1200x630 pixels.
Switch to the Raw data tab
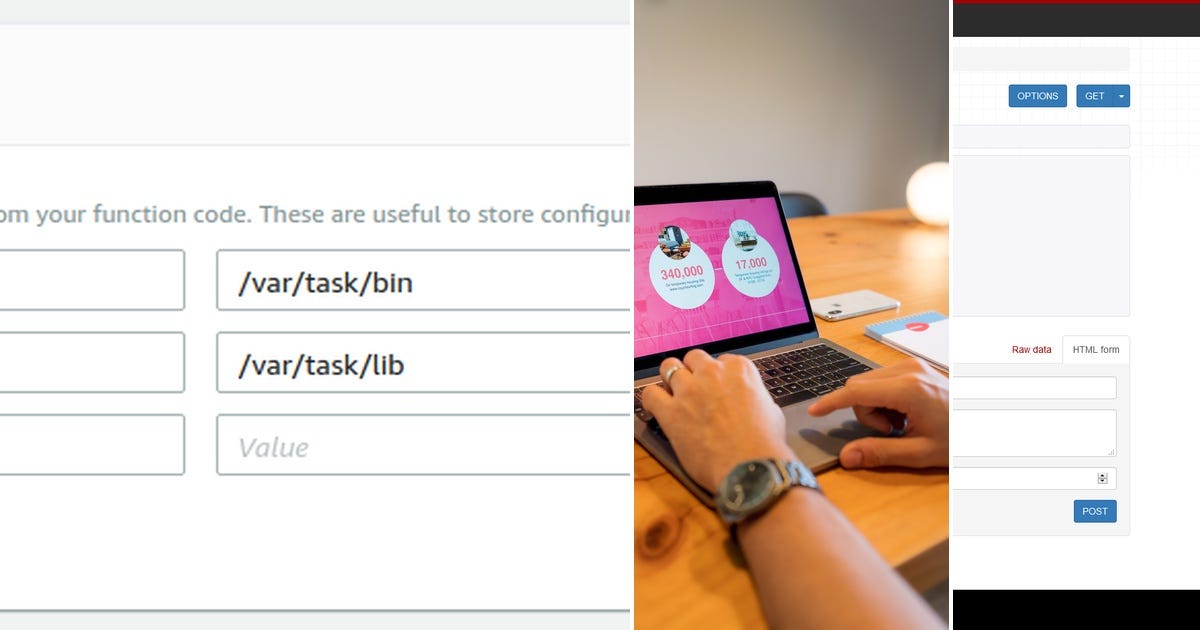[1031, 350]
